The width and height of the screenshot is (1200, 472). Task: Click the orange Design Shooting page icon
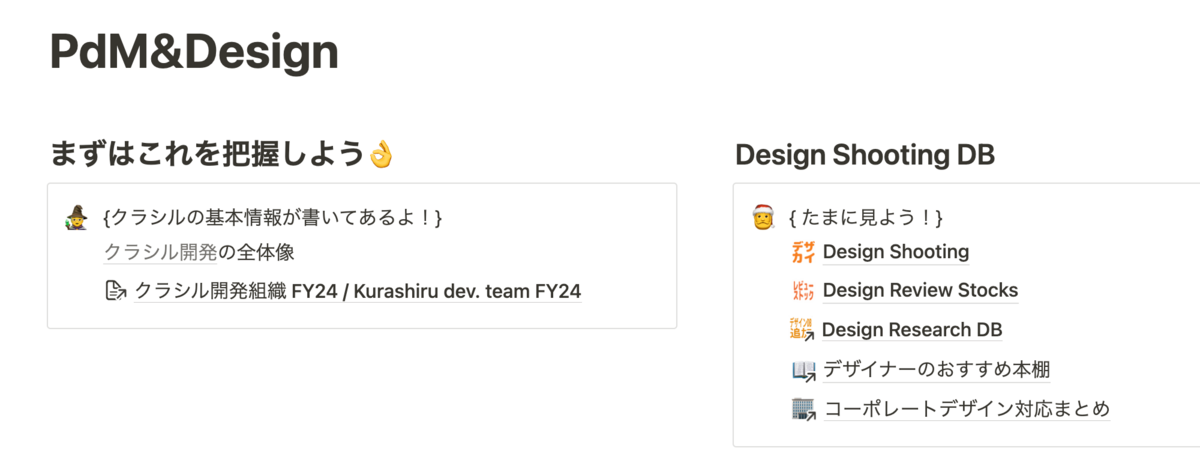803,252
